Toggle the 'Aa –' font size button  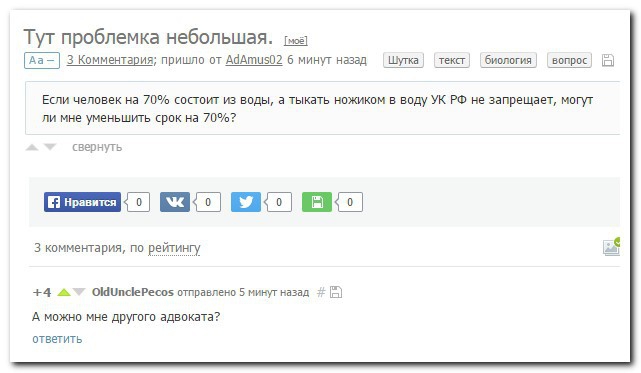click(42, 61)
